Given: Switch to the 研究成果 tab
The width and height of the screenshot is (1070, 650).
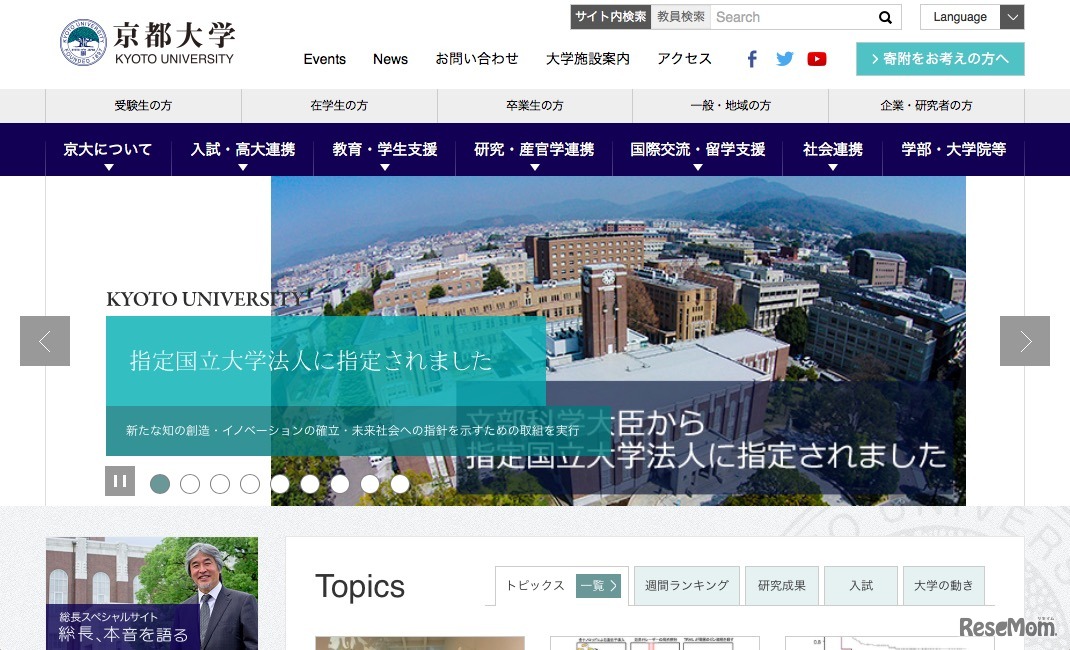Looking at the screenshot, I should tap(781, 586).
